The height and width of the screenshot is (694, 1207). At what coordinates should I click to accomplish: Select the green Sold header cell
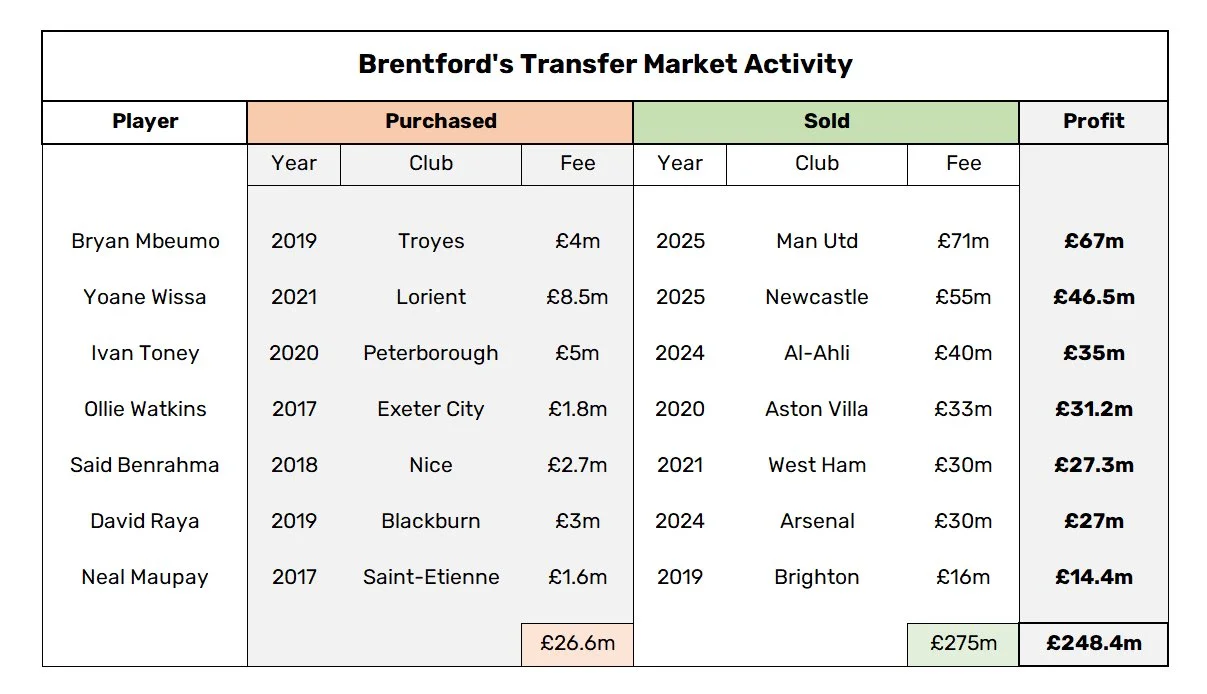[826, 122]
